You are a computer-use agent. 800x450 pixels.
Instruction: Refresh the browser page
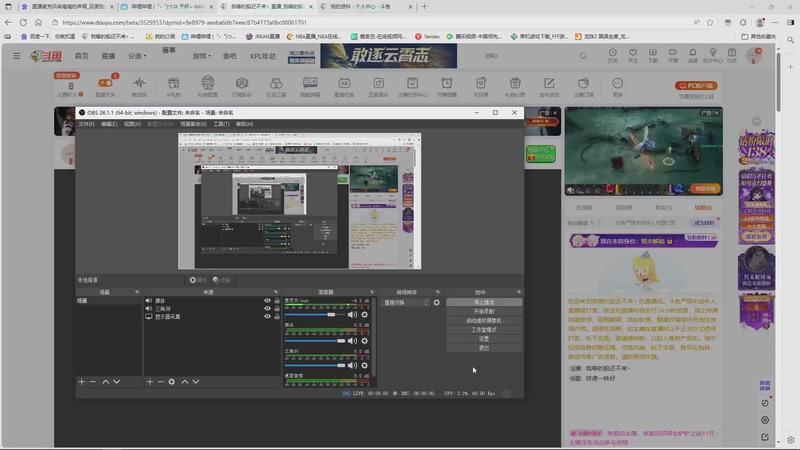coord(23,22)
